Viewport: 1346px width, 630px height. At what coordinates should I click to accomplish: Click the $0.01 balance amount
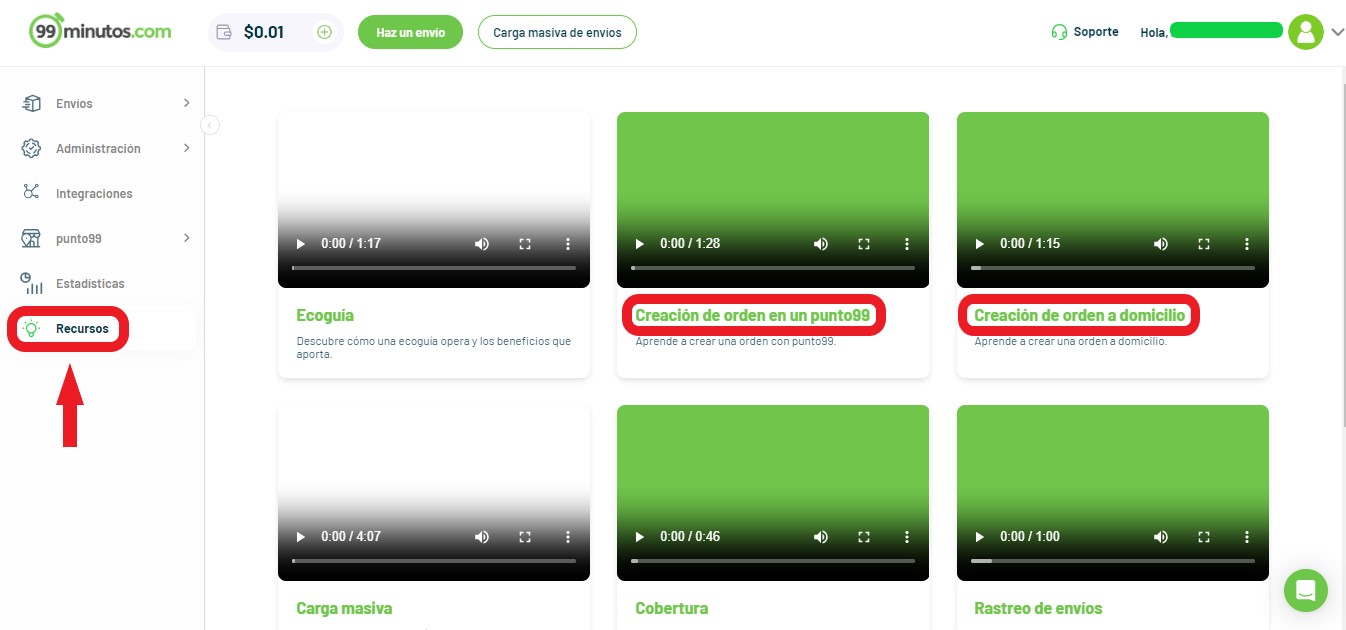tap(264, 32)
